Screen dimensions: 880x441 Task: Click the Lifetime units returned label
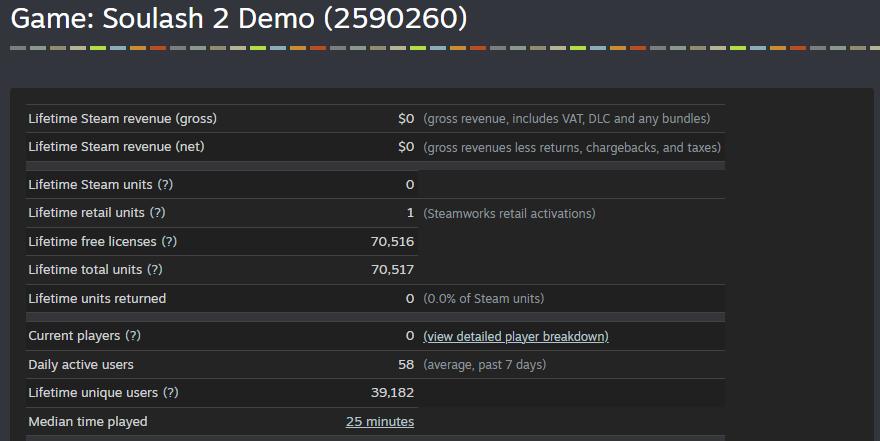97,298
